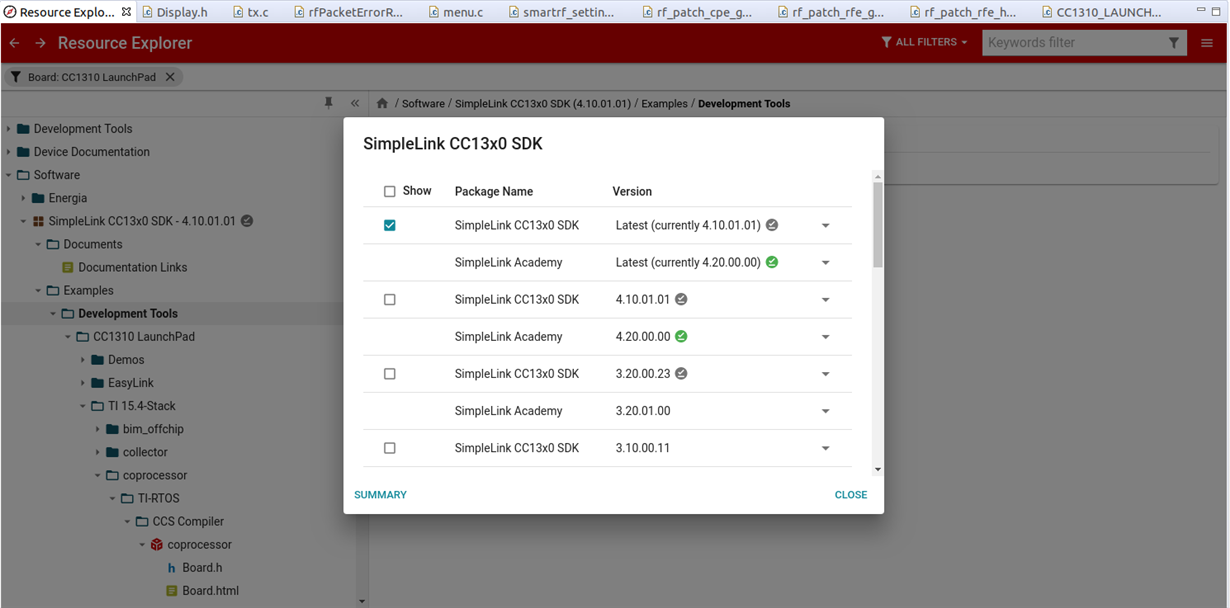
Task: Open the ALL FILTERS dropdown
Action: 924,42
